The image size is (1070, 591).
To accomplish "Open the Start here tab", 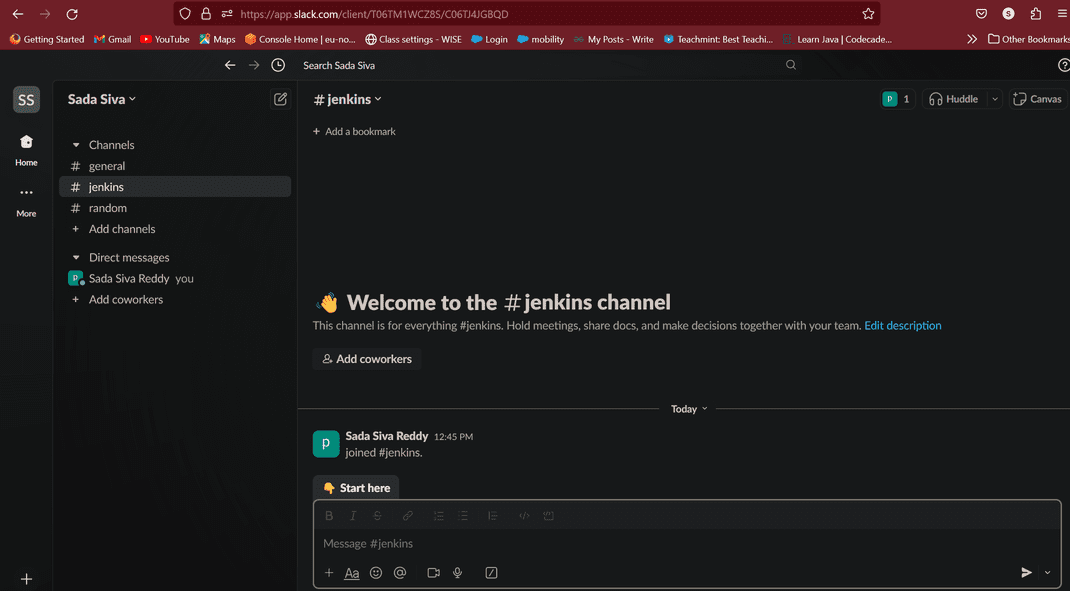I will [356, 488].
